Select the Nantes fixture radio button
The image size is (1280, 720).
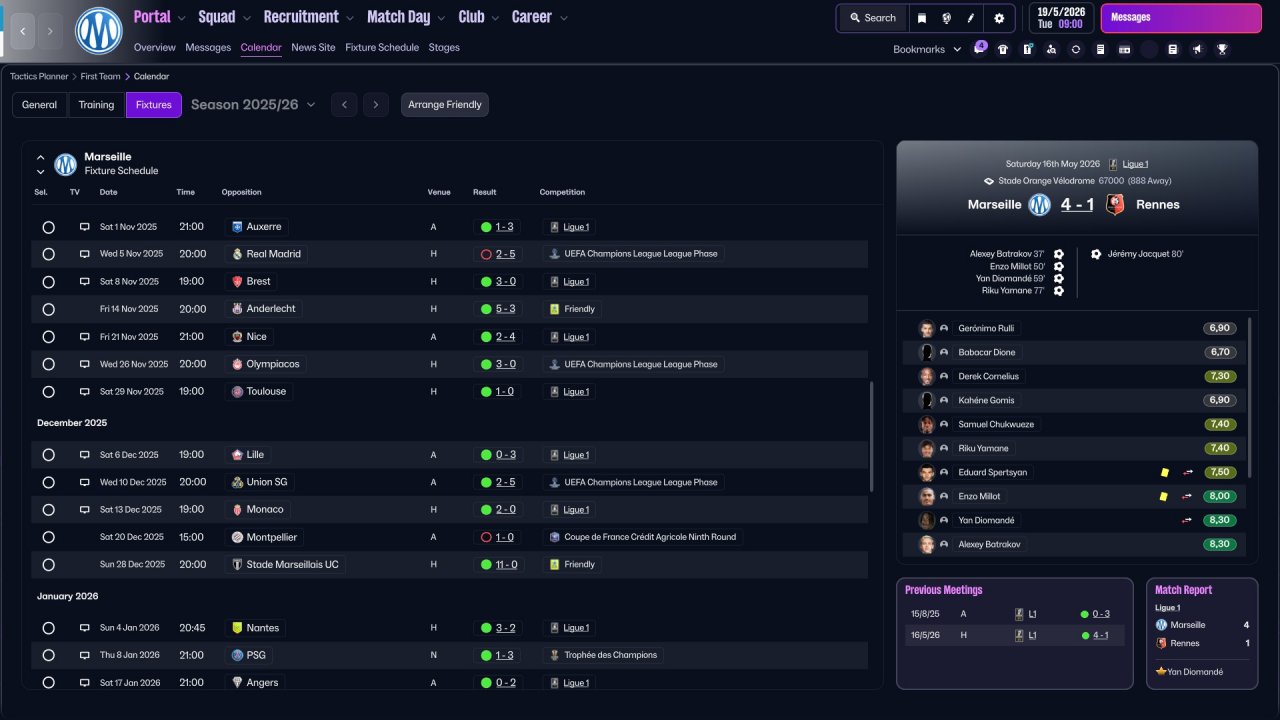coord(48,628)
